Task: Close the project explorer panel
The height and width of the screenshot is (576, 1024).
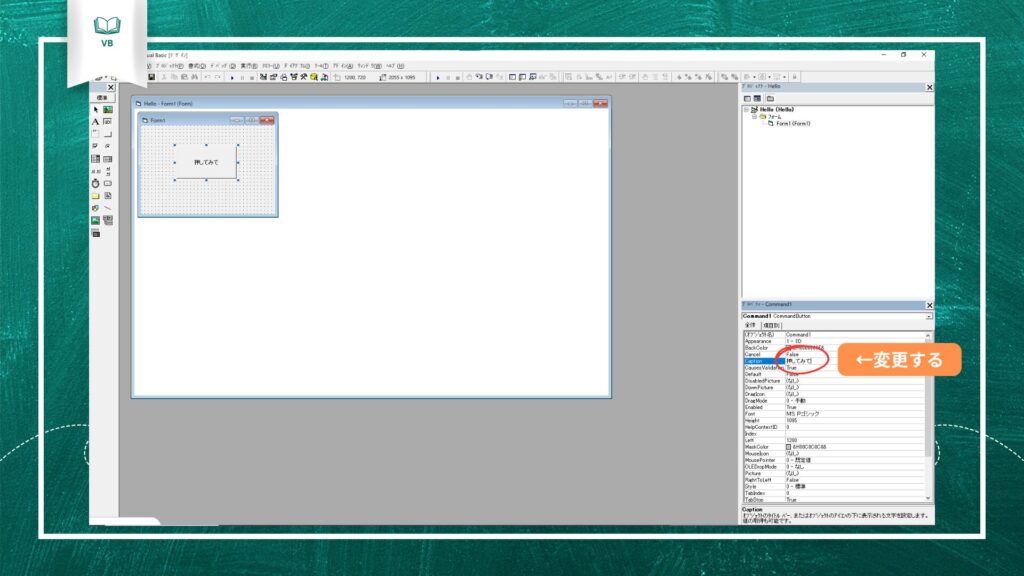Action: [929, 87]
